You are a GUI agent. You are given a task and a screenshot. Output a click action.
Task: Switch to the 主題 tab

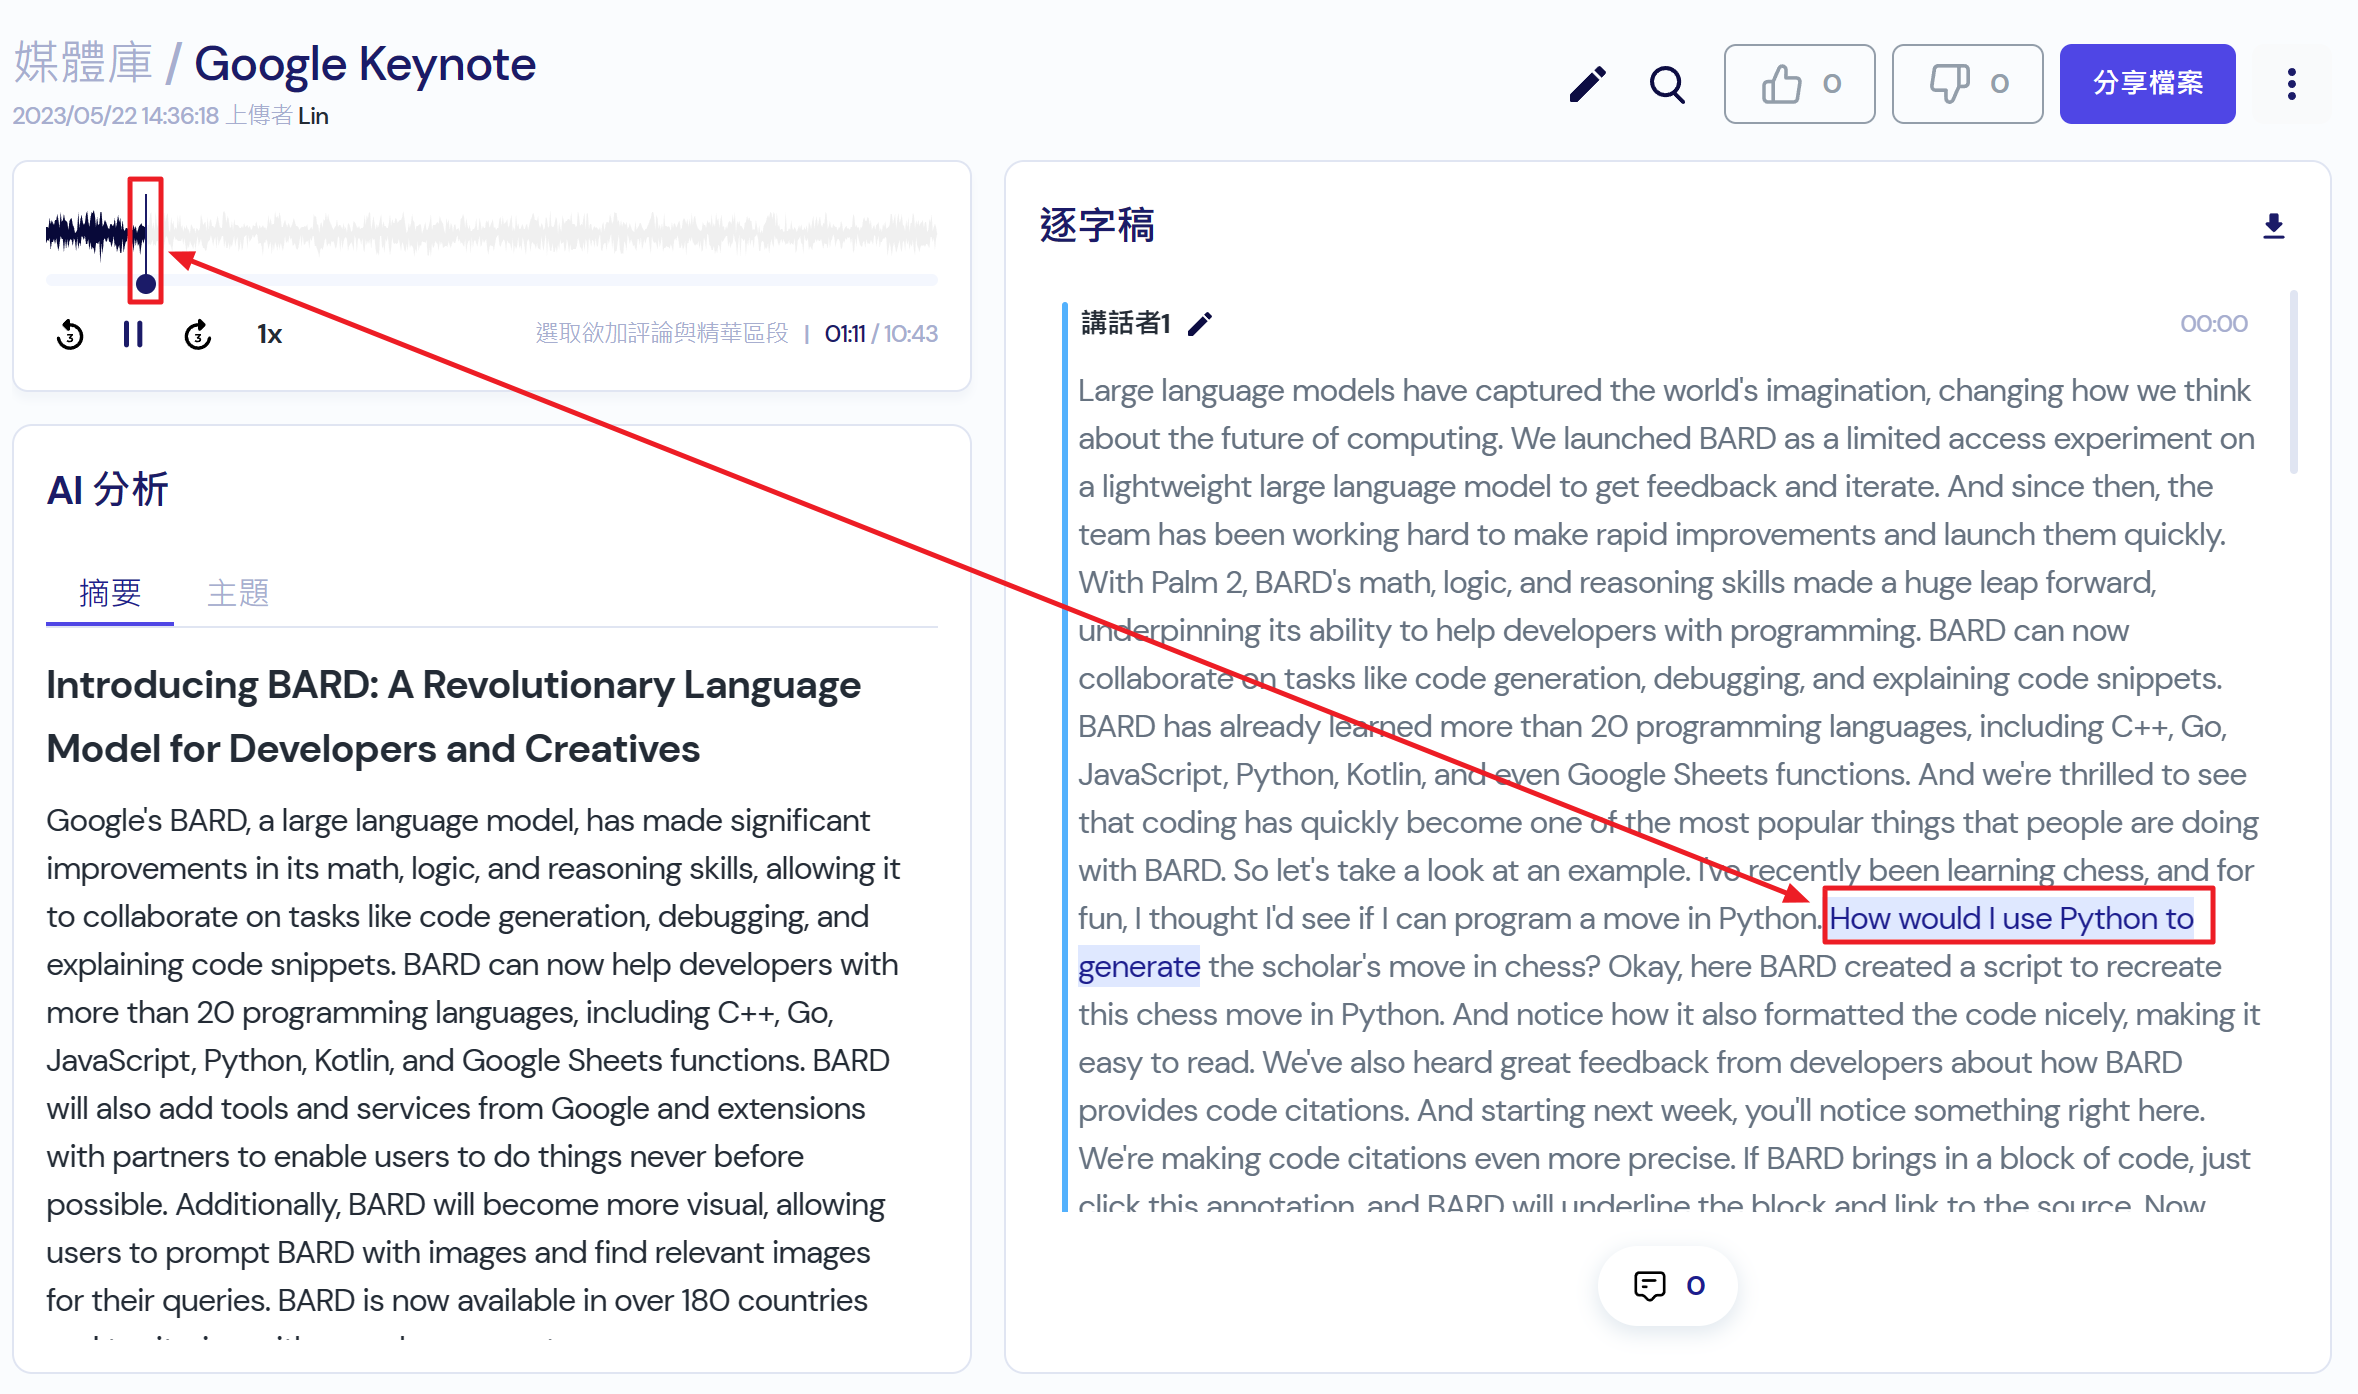tap(238, 593)
